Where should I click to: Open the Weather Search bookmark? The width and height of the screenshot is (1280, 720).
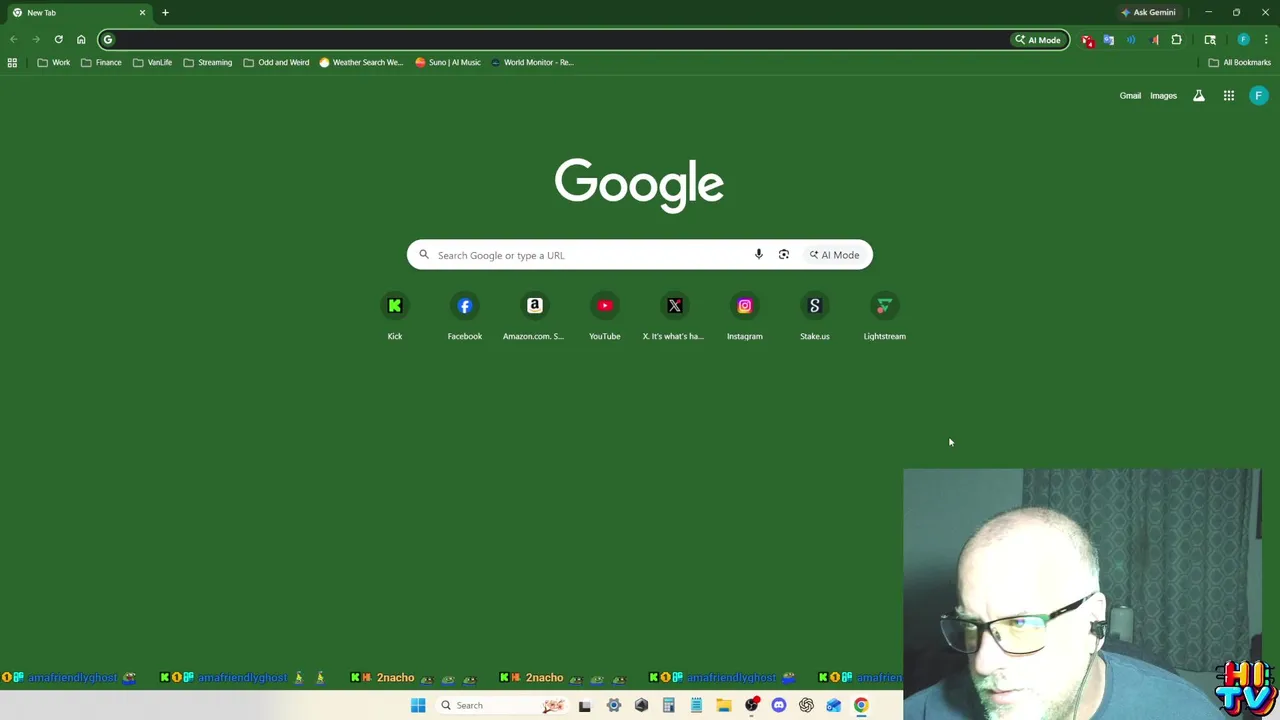pyautogui.click(x=361, y=62)
